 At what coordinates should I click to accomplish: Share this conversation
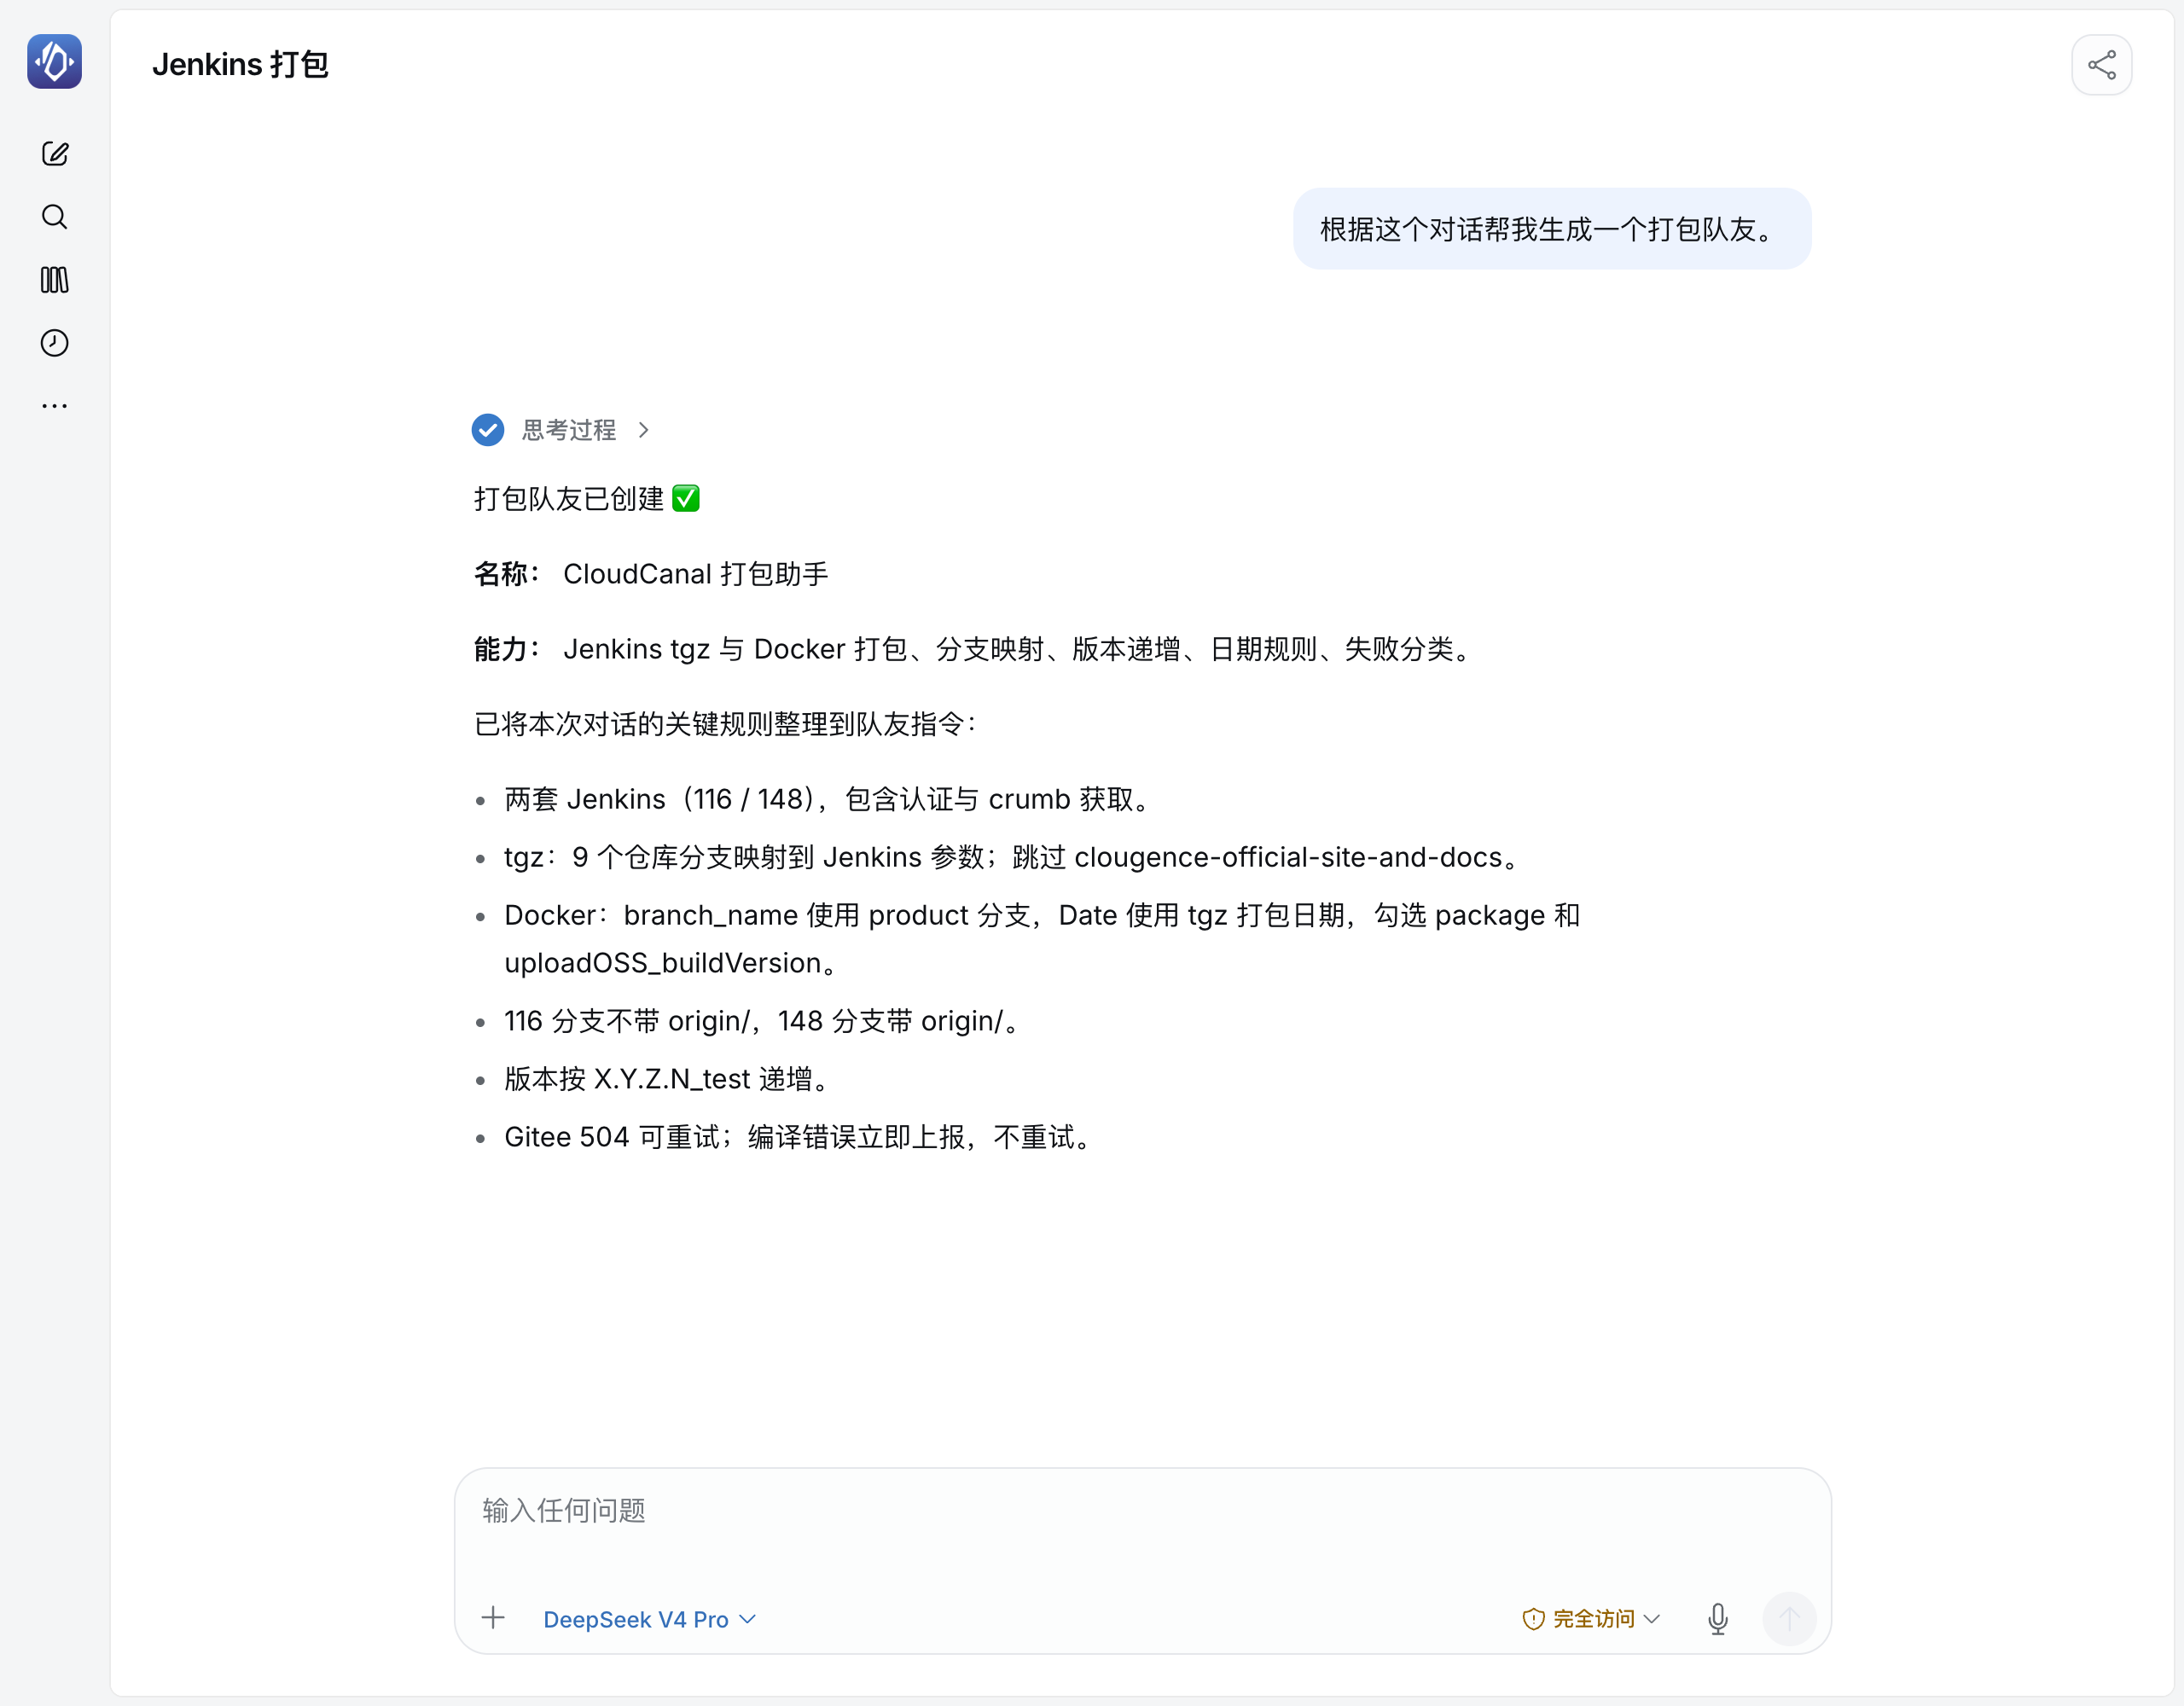pos(2101,65)
